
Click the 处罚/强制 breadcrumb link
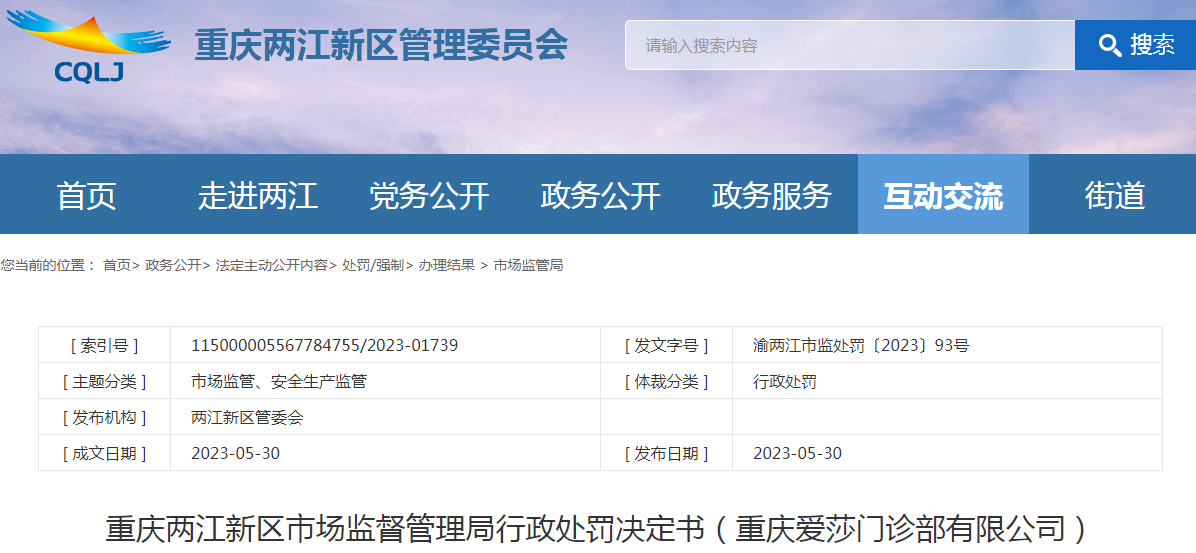373,265
